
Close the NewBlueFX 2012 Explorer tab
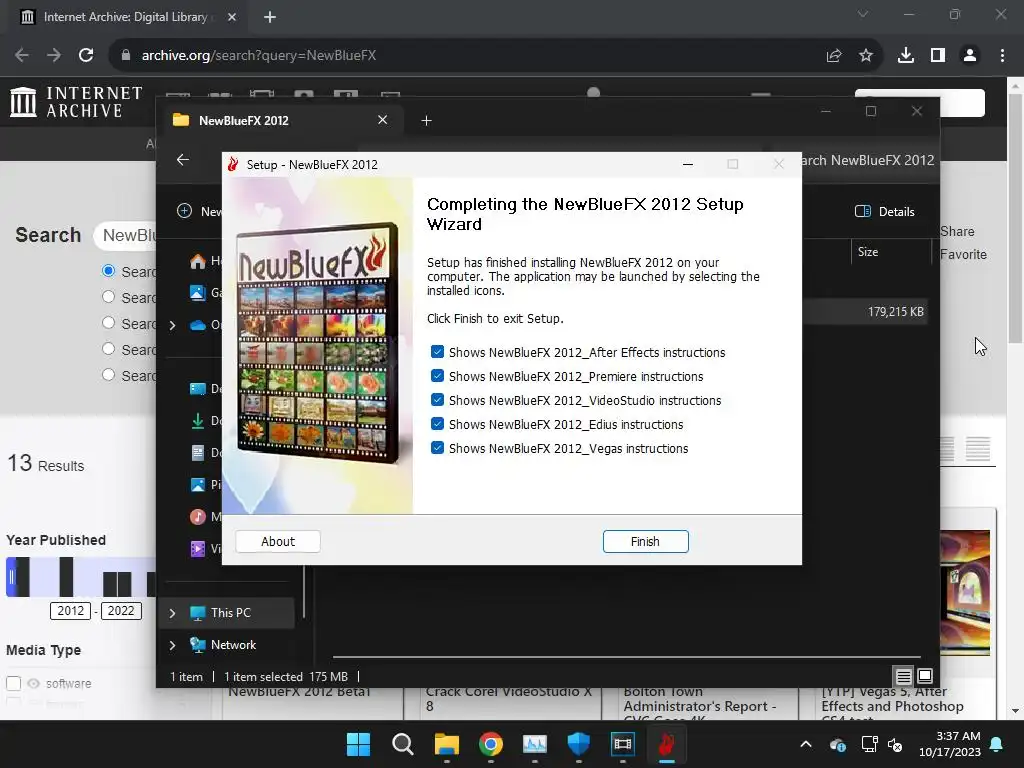coord(383,120)
